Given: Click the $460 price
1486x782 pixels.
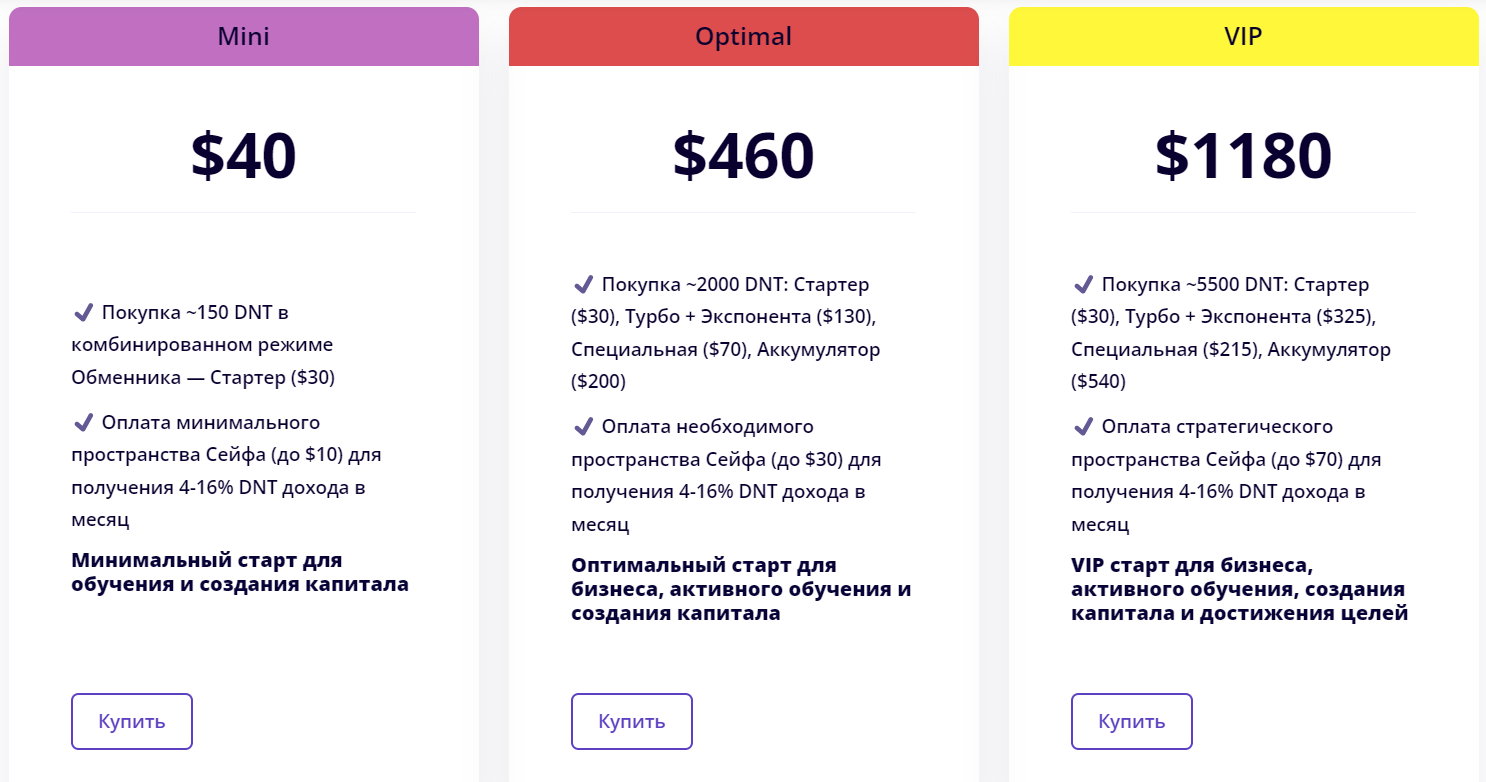Looking at the screenshot, I should pyautogui.click(x=744, y=155).
